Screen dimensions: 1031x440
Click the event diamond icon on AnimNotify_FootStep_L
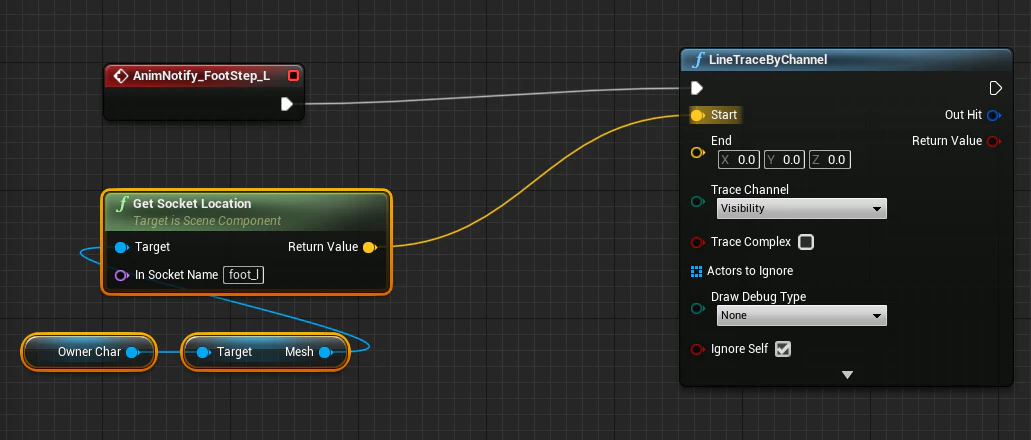pyautogui.click(x=120, y=76)
